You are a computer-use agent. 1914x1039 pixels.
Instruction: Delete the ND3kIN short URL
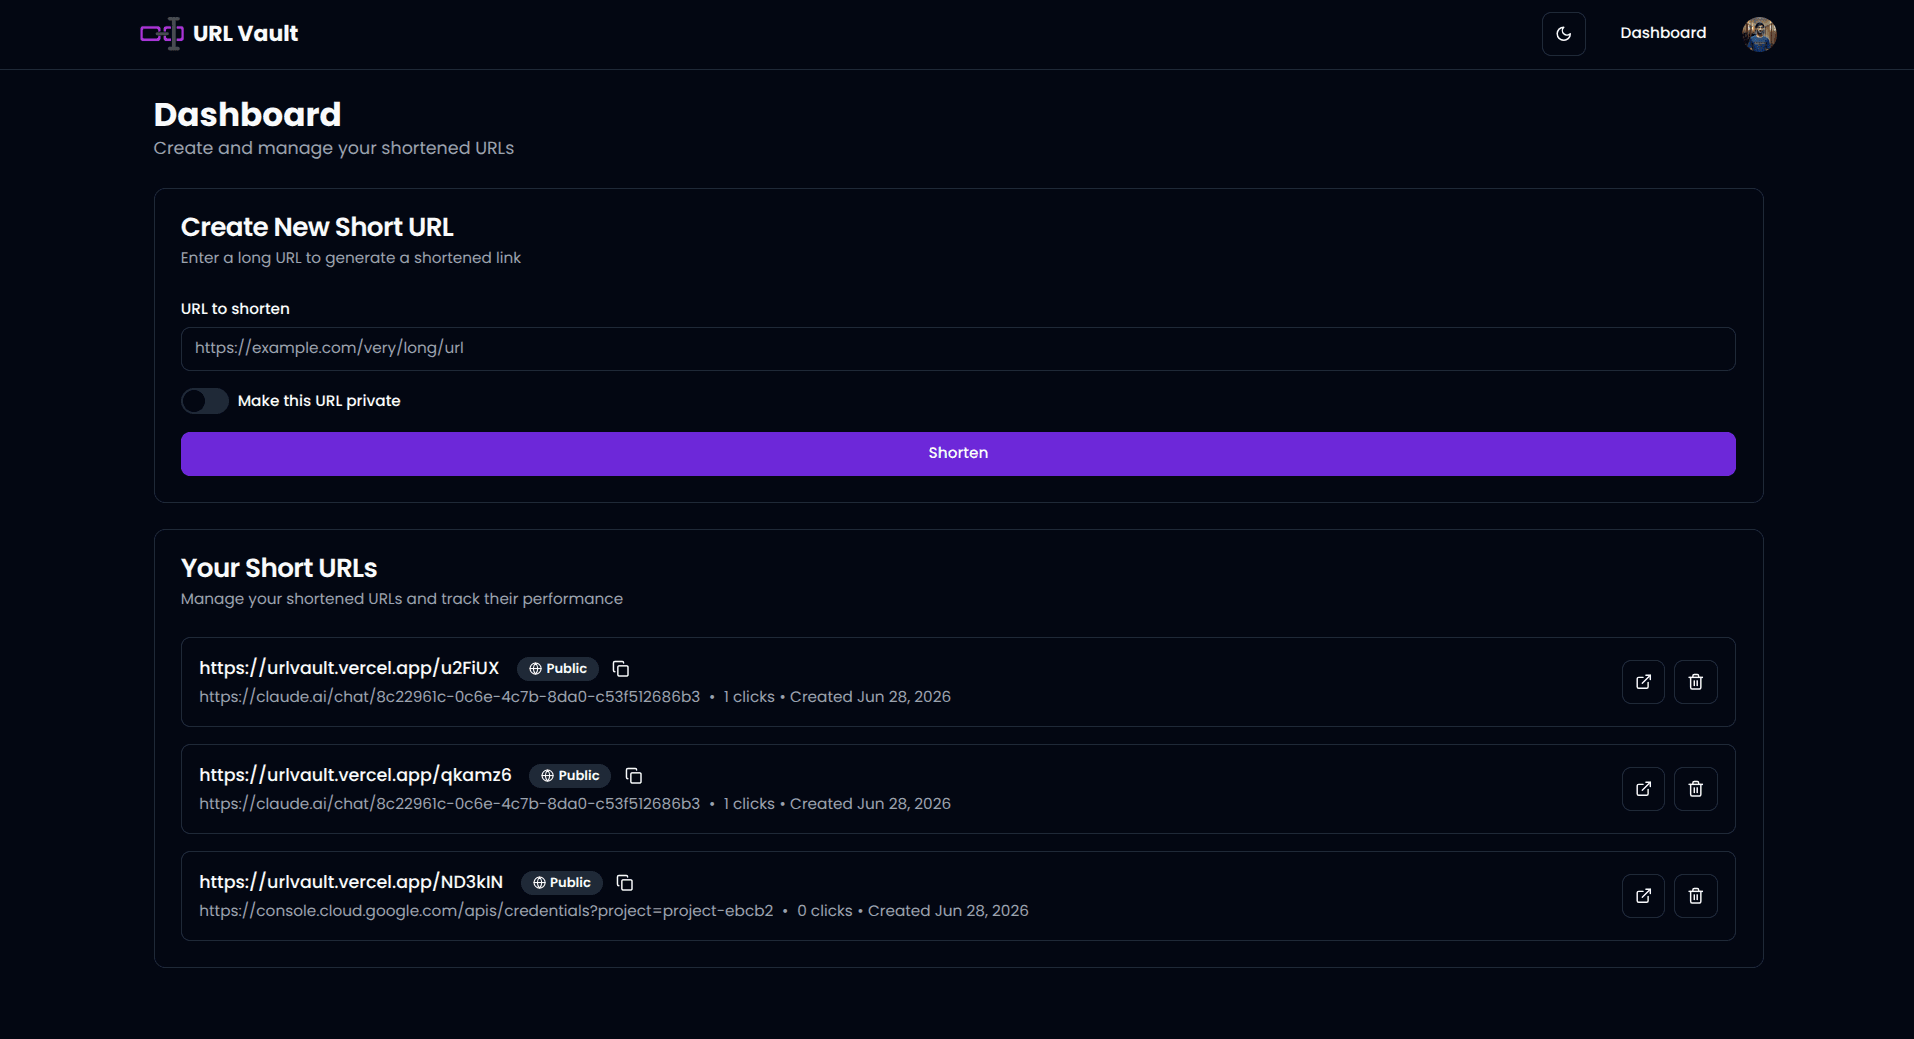pos(1696,896)
